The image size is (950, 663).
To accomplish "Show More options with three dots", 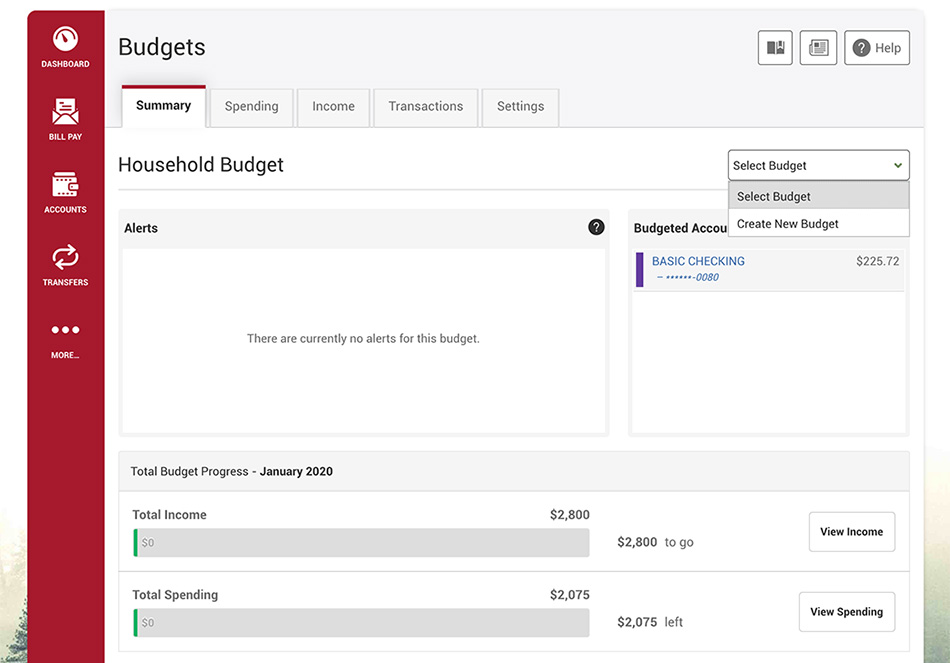I will (x=65, y=330).
